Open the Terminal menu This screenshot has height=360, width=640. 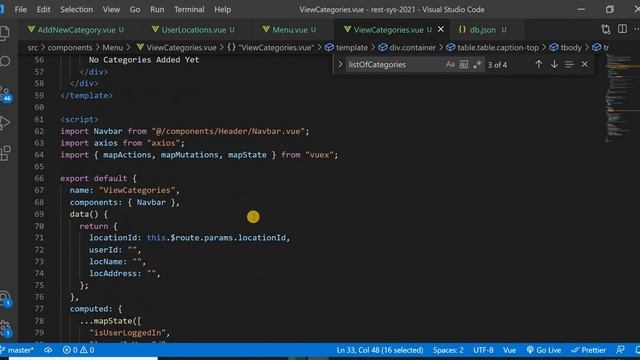pyautogui.click(x=189, y=9)
